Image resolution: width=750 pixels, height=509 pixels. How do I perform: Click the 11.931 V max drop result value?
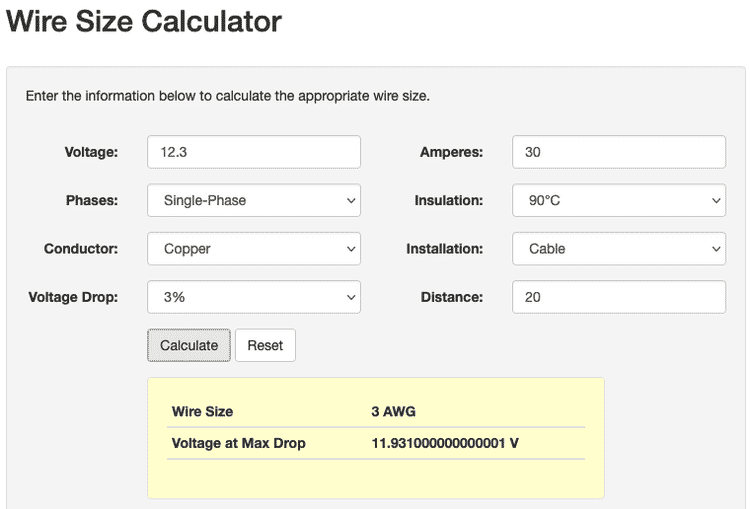point(444,443)
